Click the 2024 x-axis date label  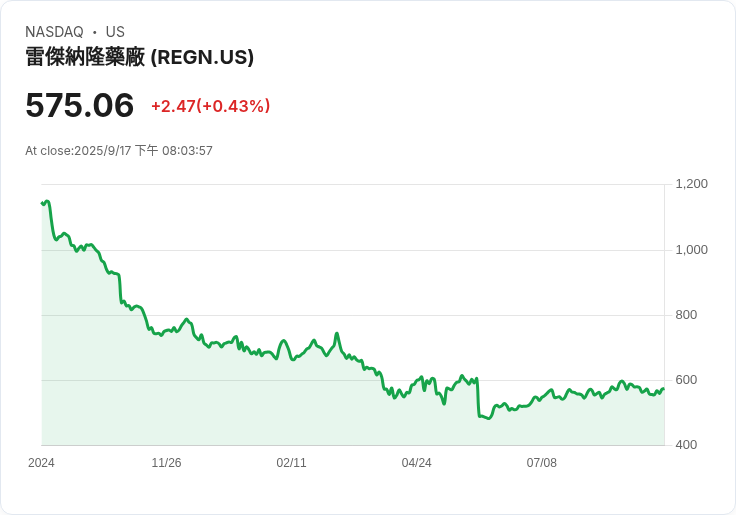coord(41,463)
